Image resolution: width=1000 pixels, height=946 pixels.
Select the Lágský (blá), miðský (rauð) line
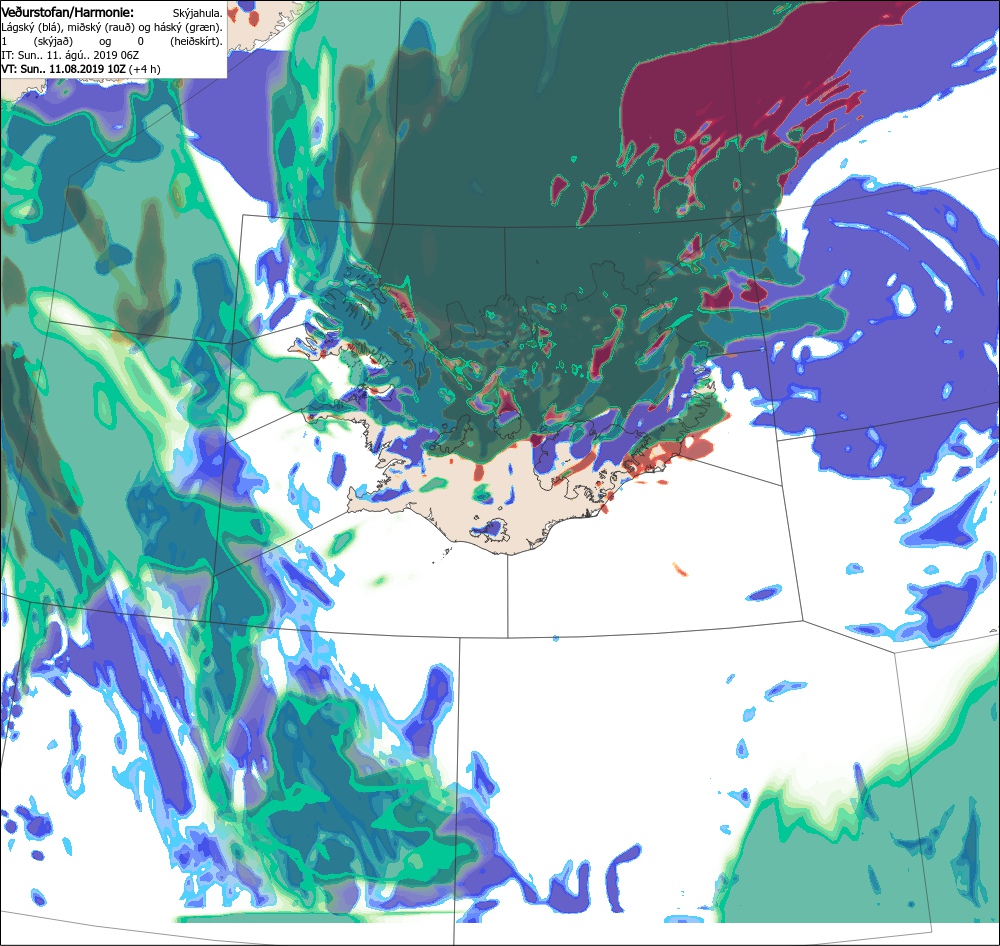point(112,27)
